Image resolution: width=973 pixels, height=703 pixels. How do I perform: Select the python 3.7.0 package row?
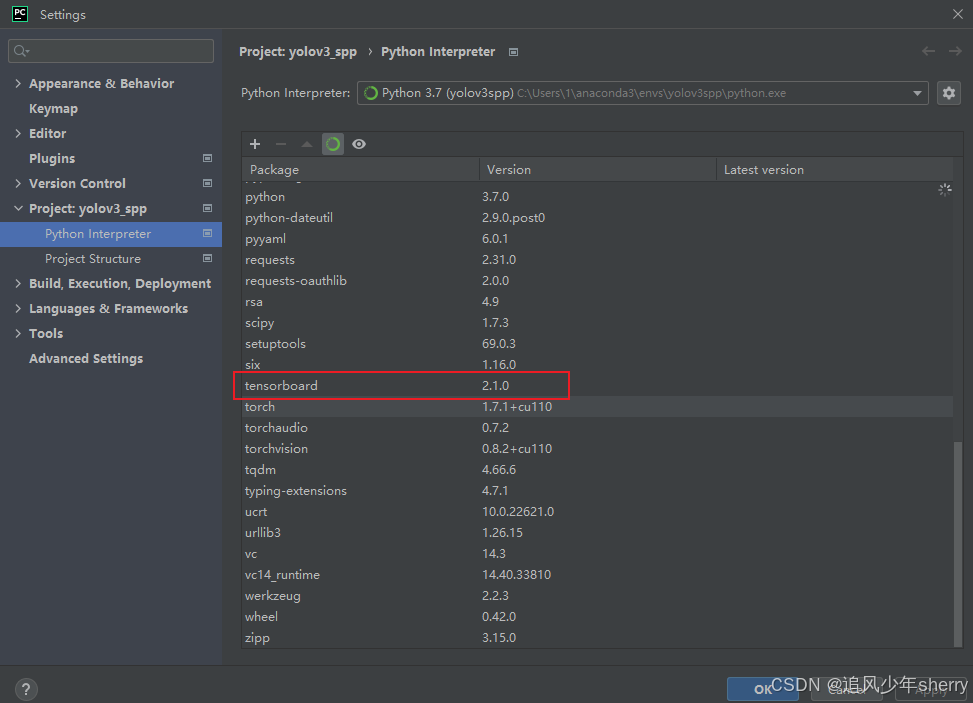(x=598, y=197)
